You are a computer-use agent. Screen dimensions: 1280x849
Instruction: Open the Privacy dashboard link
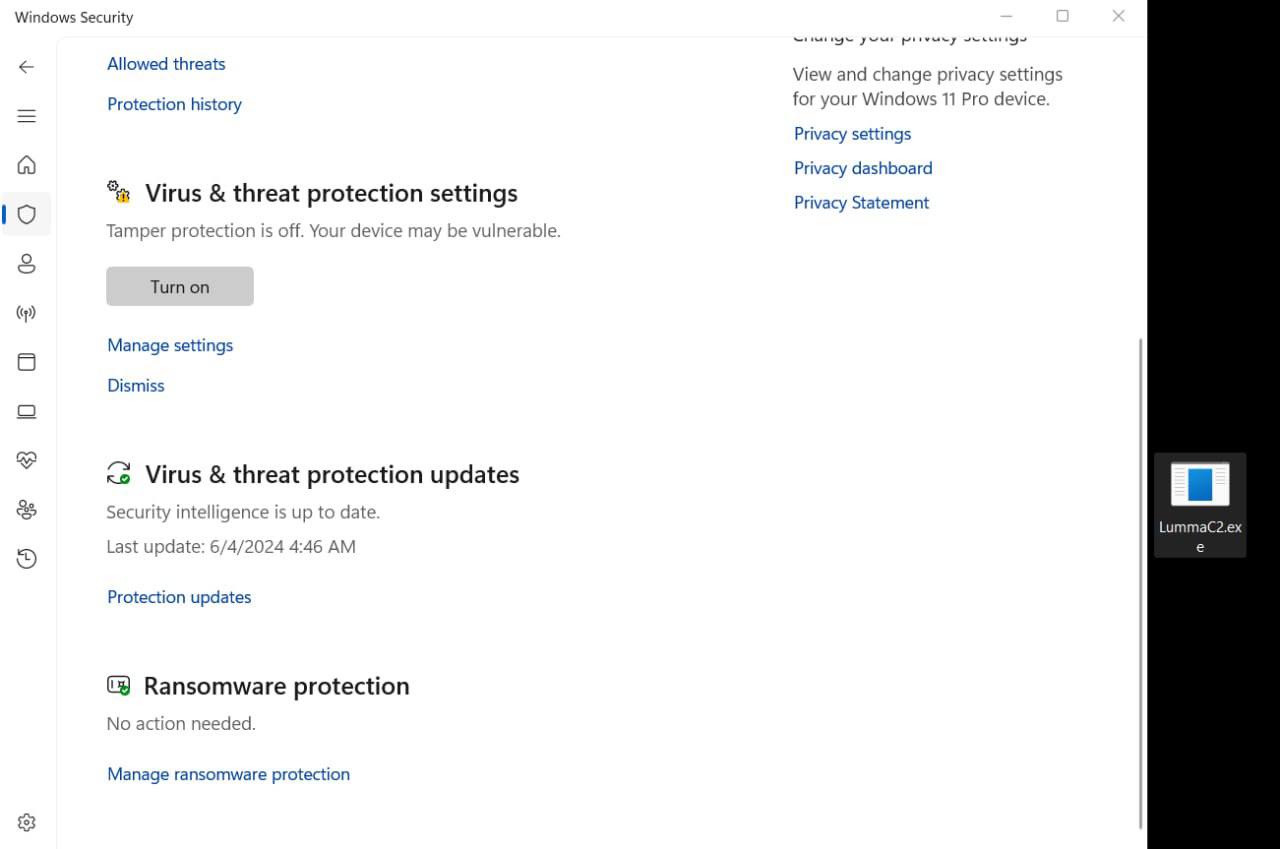click(x=863, y=168)
